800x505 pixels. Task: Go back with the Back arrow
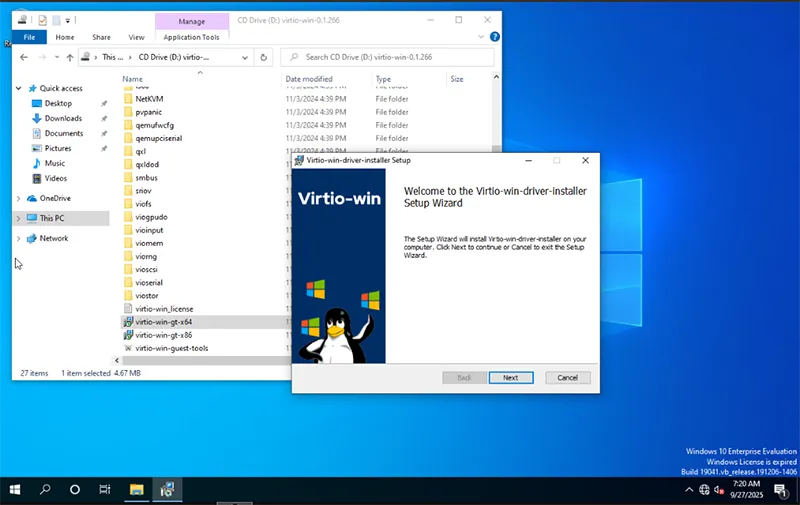pos(23,57)
